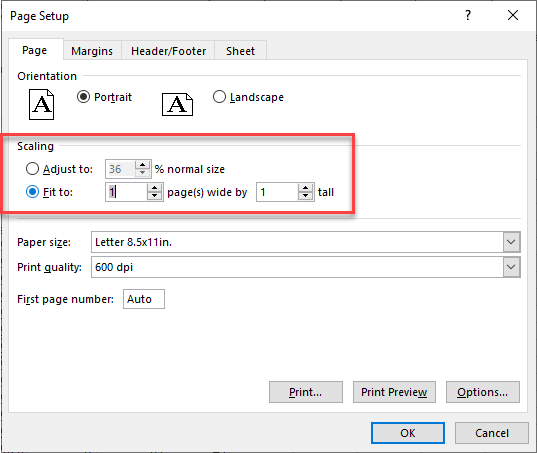The width and height of the screenshot is (537, 453).
Task: Click the portrait page orientation icon
Action: pos(41,104)
